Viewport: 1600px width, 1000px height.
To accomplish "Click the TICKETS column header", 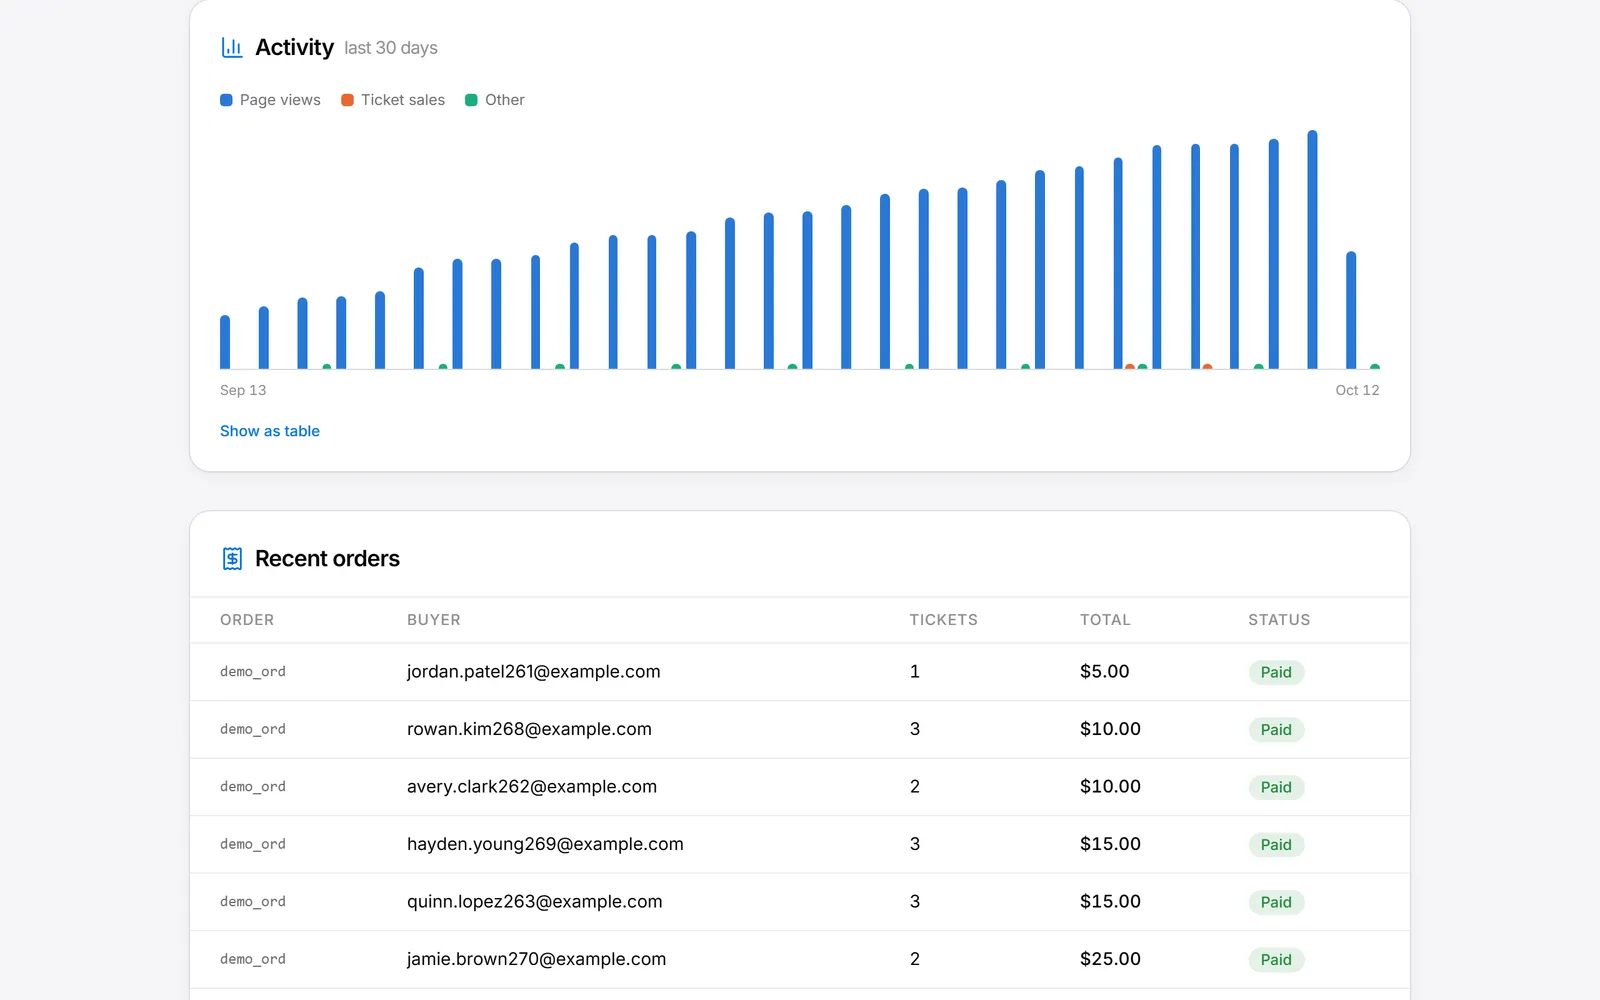I will 944,620.
